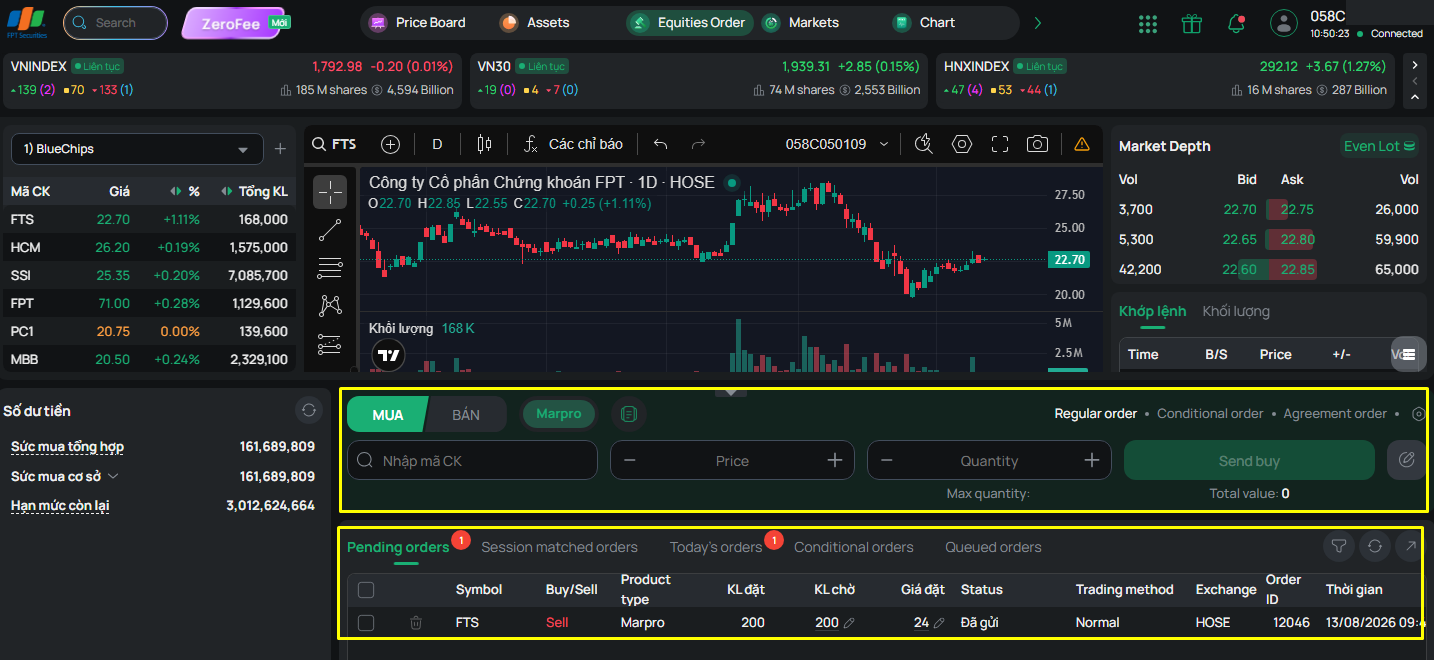The image size is (1434, 660).
Task: Open the Assets tab
Action: [536, 22]
